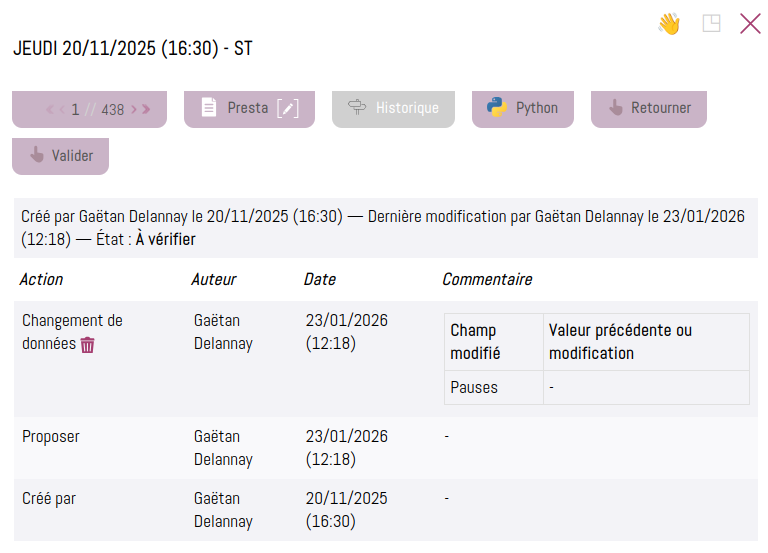The image size is (768, 553).
Task: Click the Commentaire column header
Action: click(x=487, y=280)
